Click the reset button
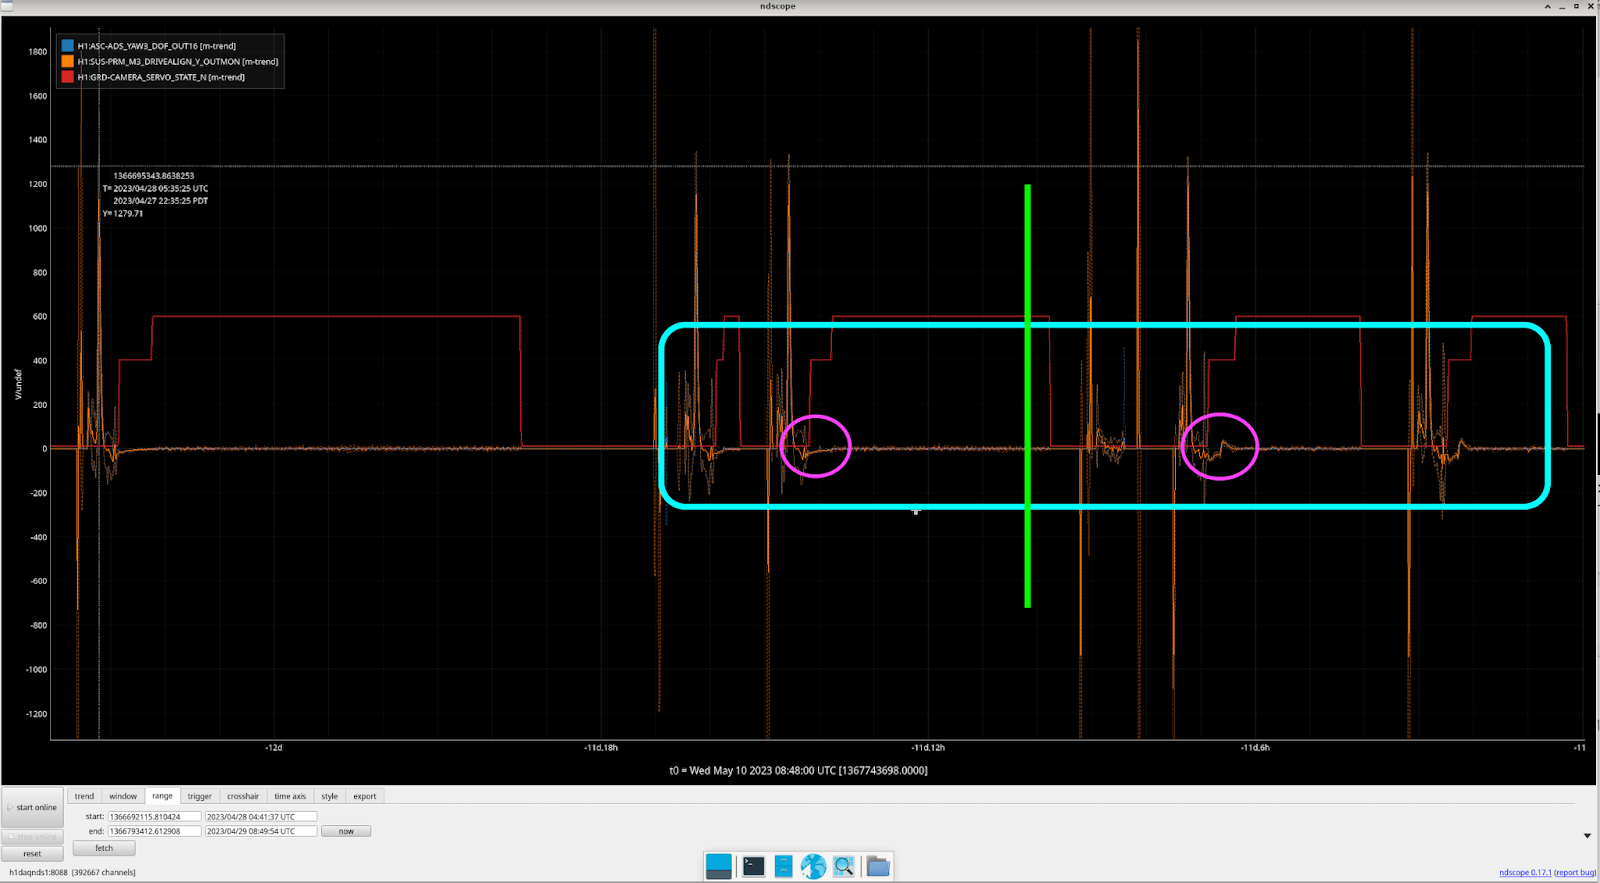 coord(32,854)
